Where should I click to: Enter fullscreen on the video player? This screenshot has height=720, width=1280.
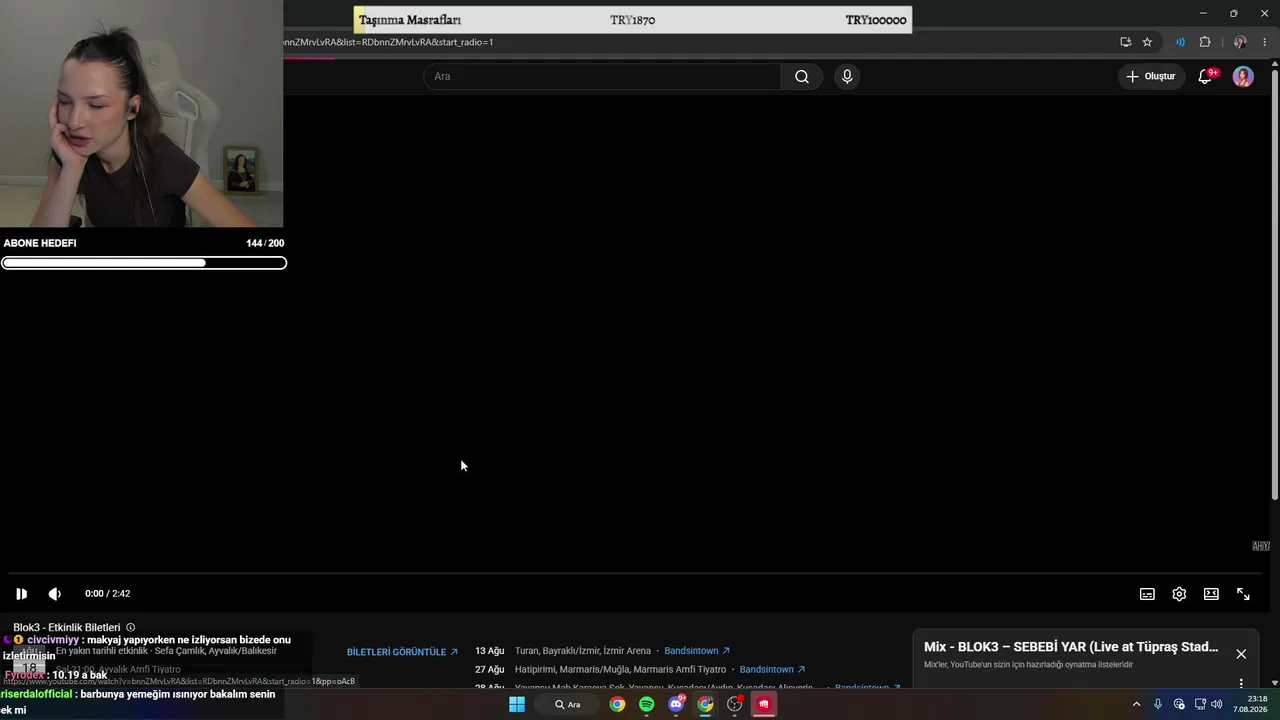coord(1243,594)
